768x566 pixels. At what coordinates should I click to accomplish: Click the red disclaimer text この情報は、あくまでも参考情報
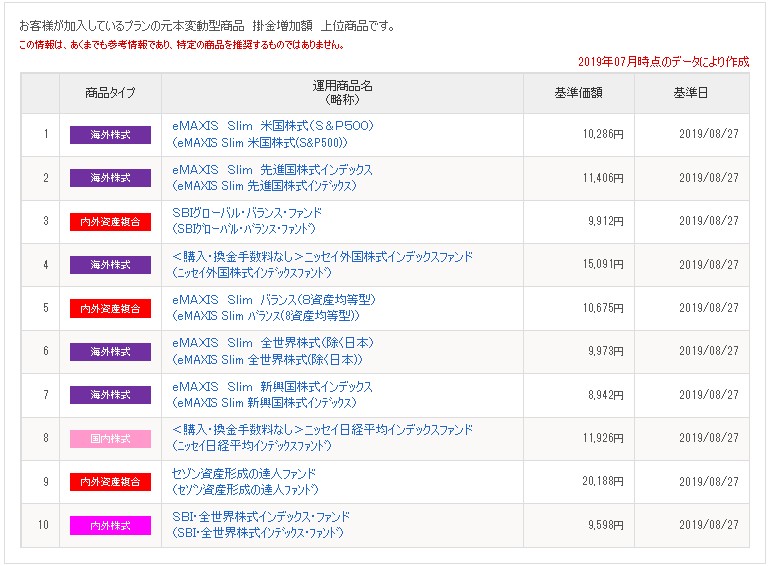tap(181, 45)
